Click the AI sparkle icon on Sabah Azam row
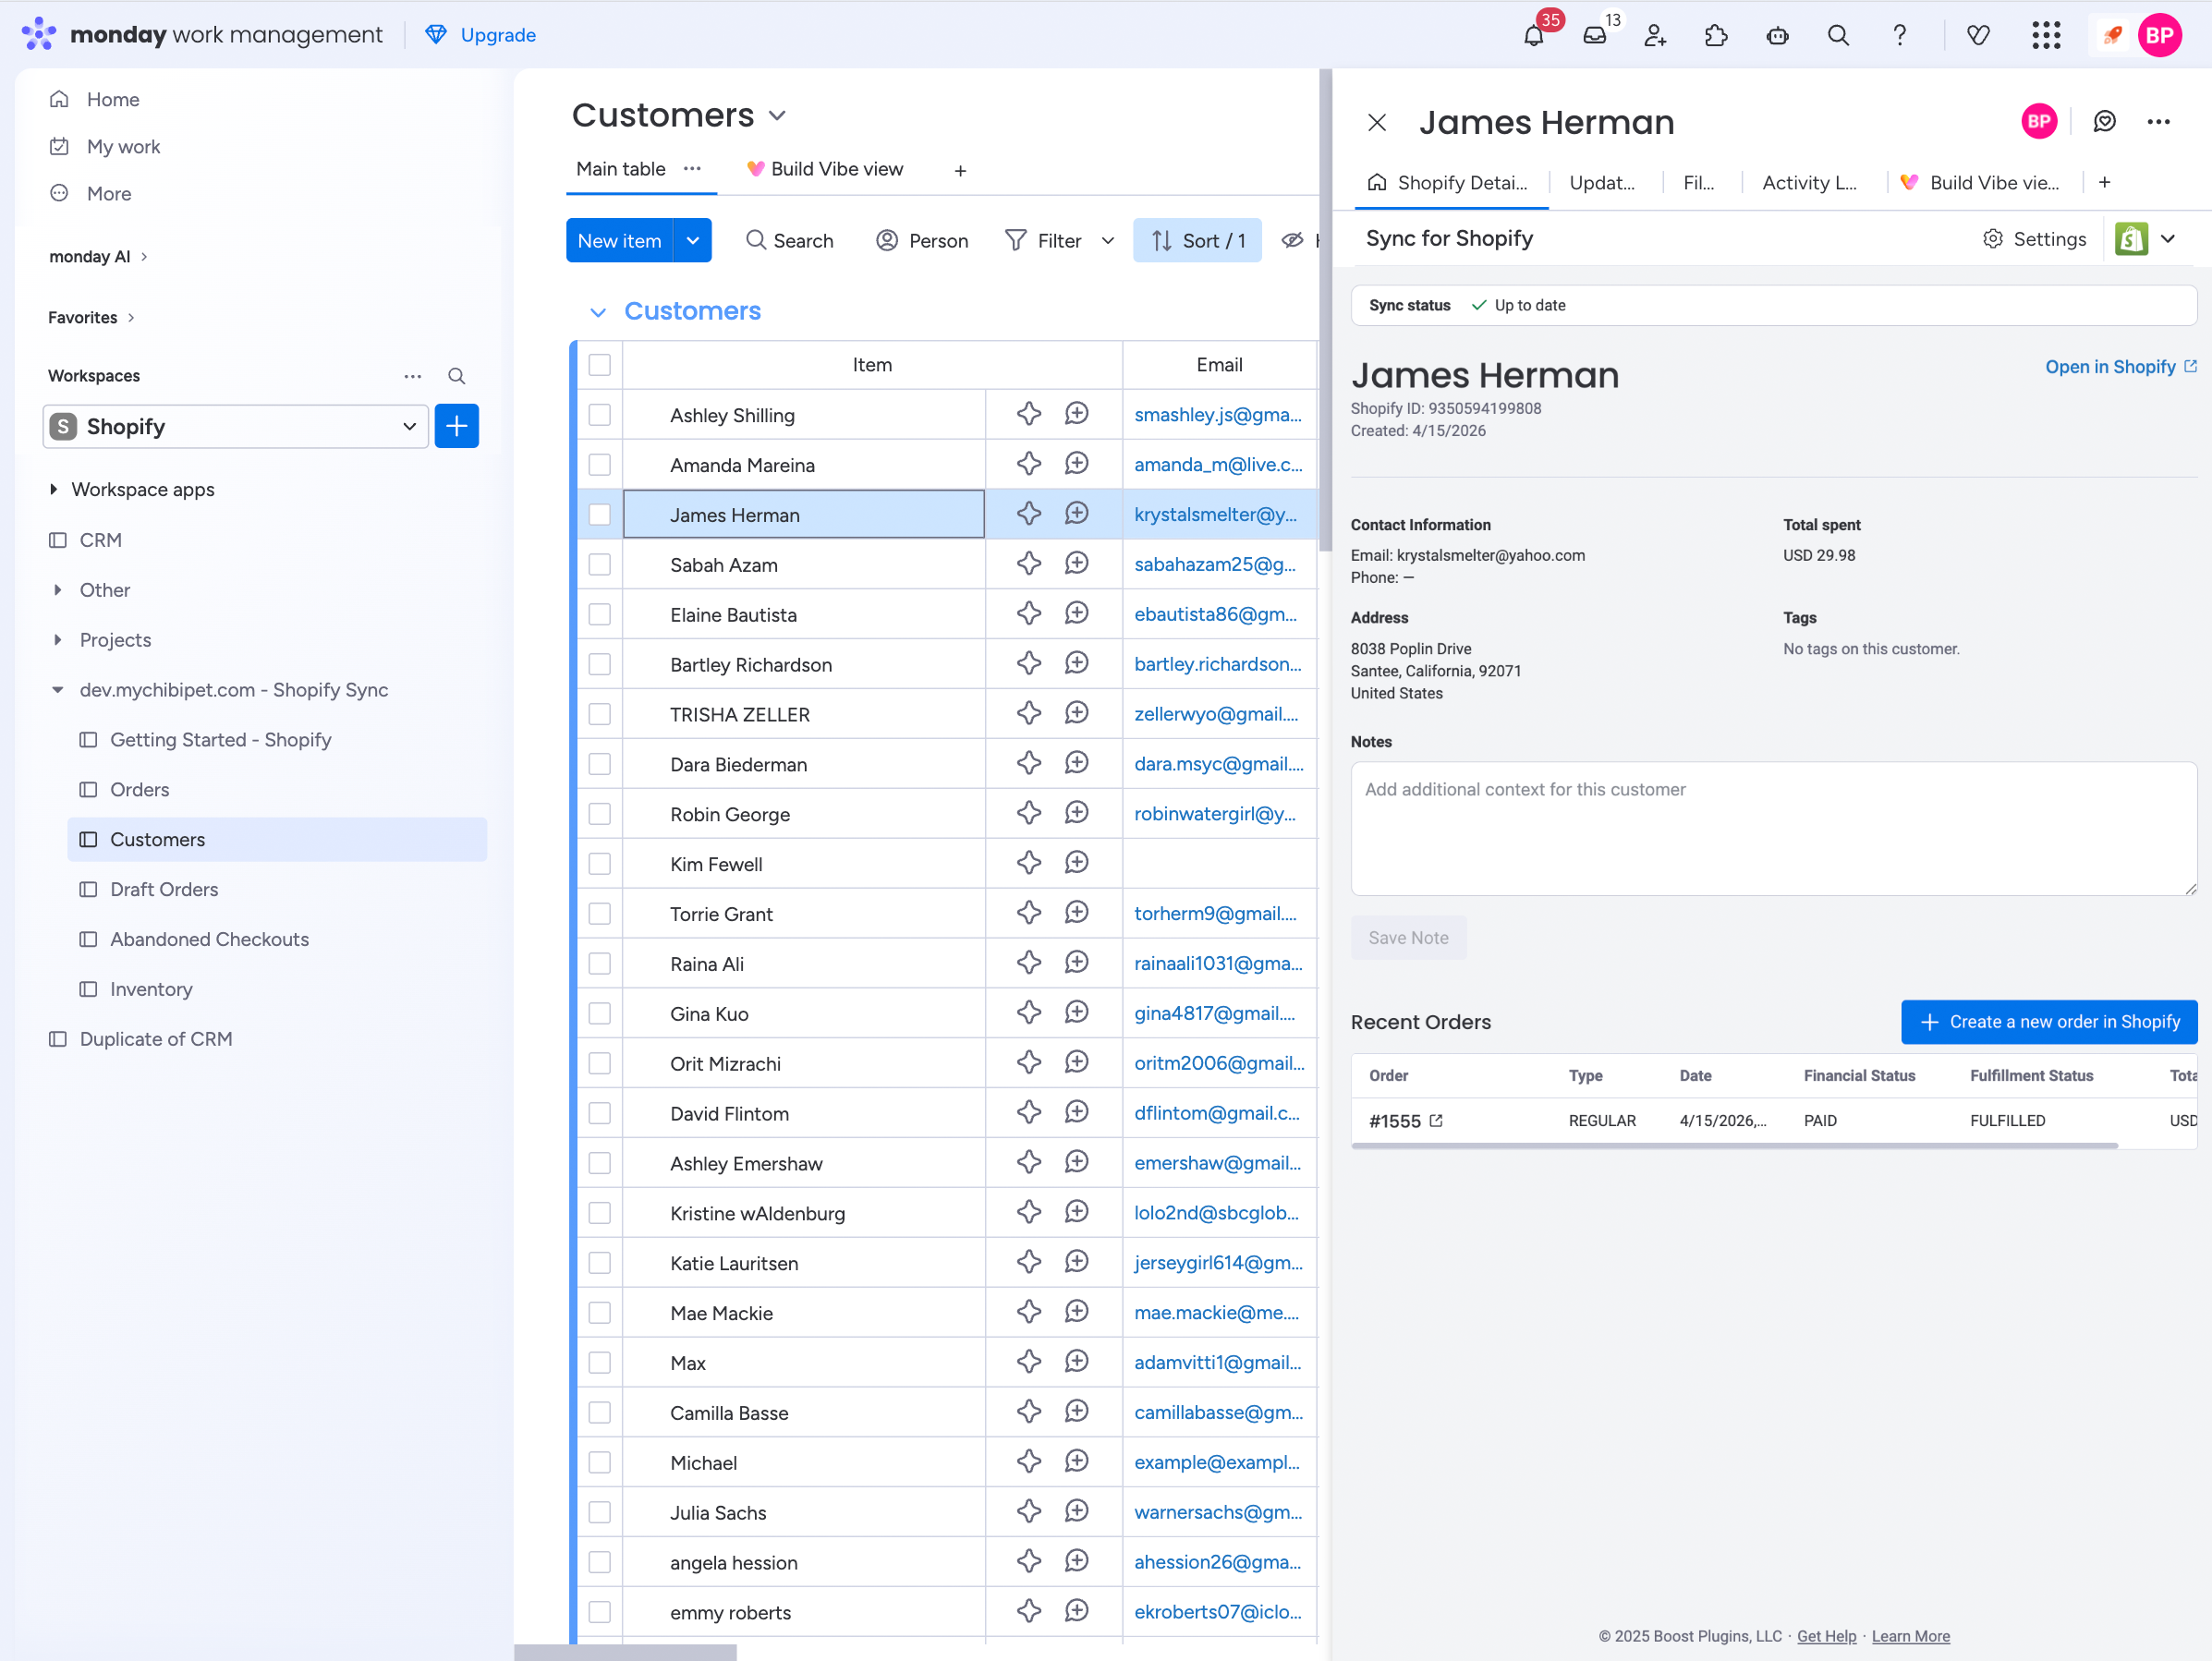This screenshot has width=2212, height=1661. (1029, 564)
